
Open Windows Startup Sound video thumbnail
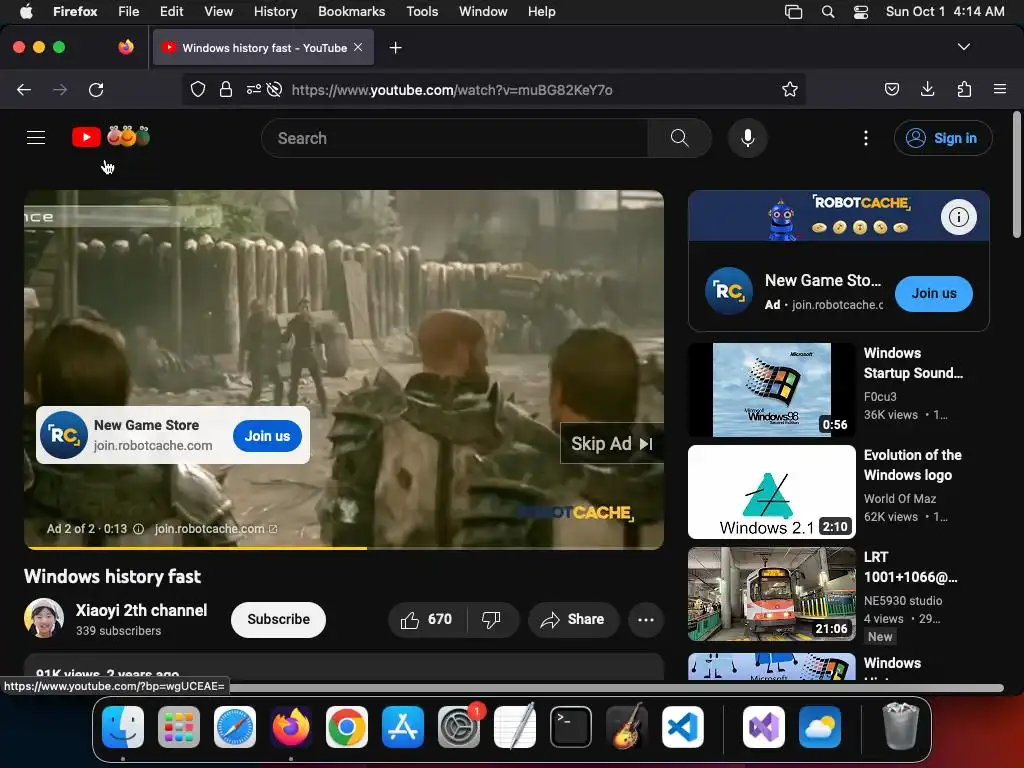(x=771, y=390)
